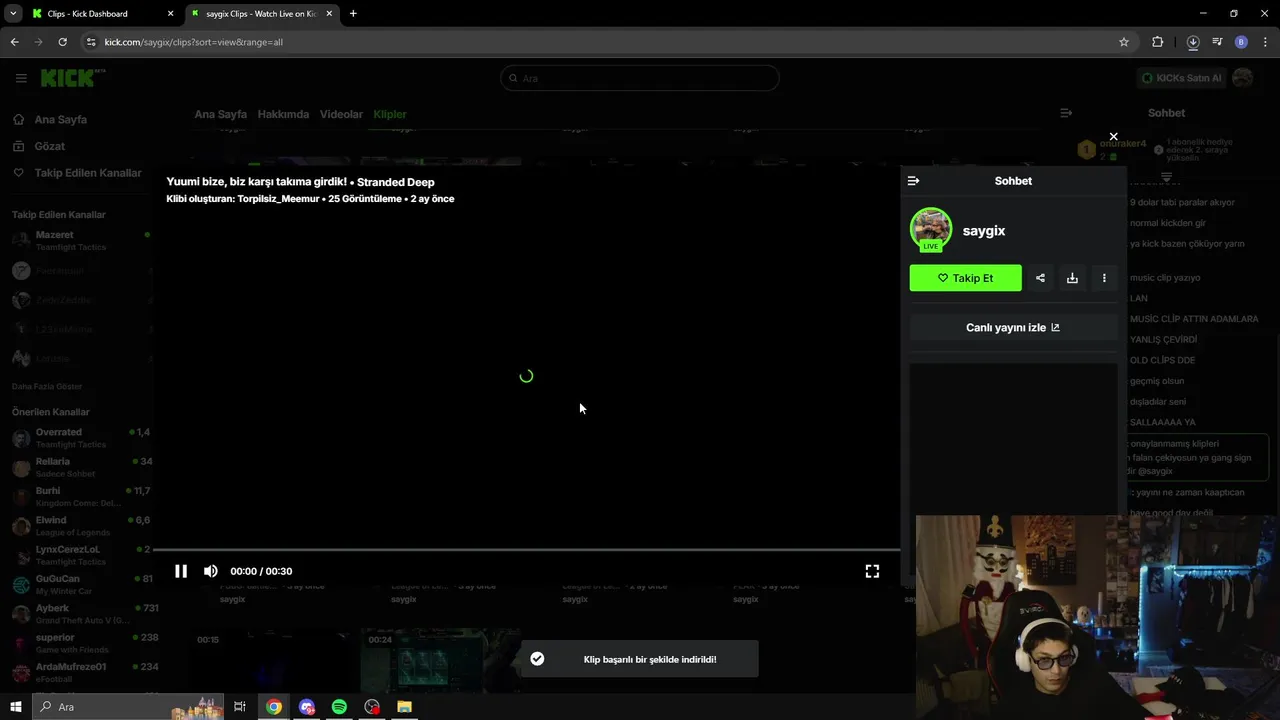
Task: Open the recommended channel Burhi
Action: pos(80,496)
